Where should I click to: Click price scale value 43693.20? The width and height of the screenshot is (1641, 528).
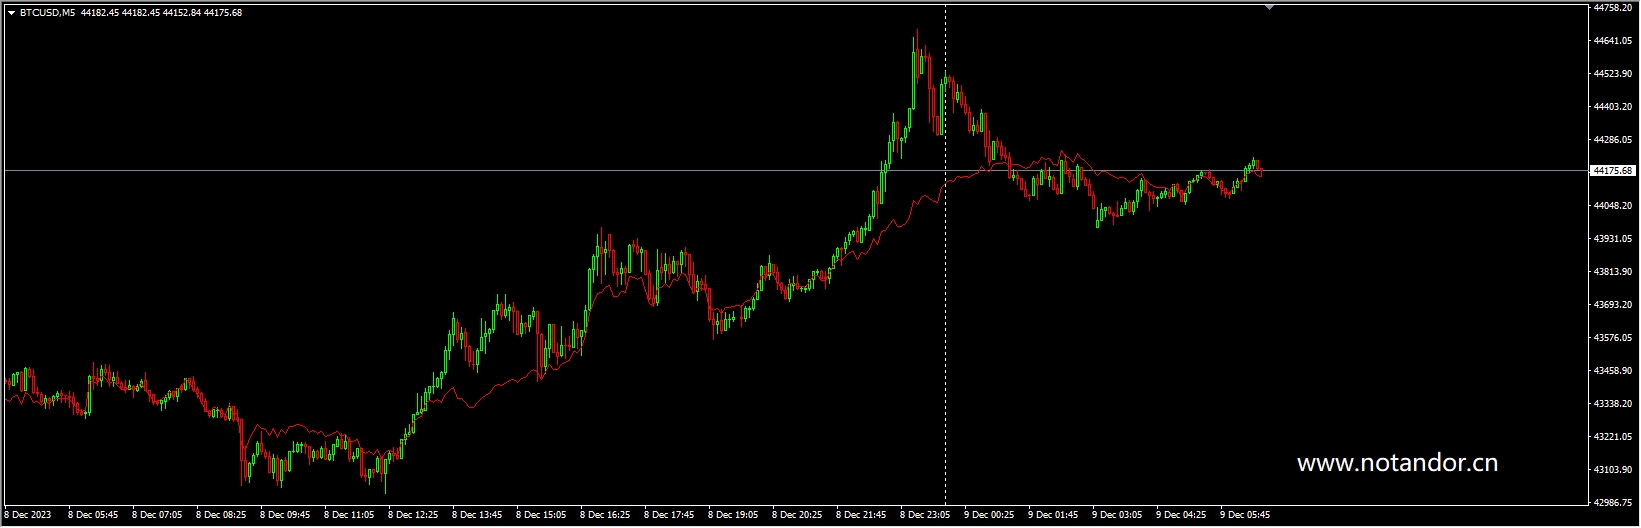[x=1612, y=305]
